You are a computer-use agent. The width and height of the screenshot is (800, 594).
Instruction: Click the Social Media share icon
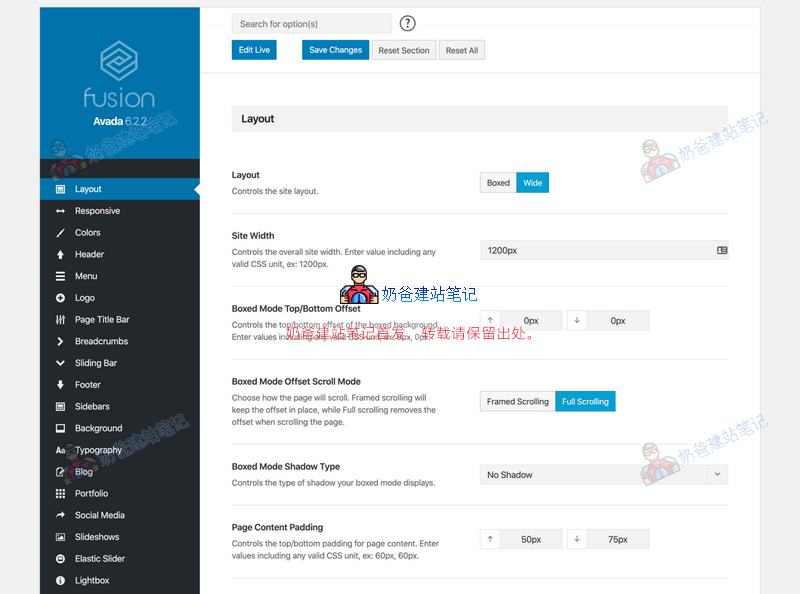61,515
